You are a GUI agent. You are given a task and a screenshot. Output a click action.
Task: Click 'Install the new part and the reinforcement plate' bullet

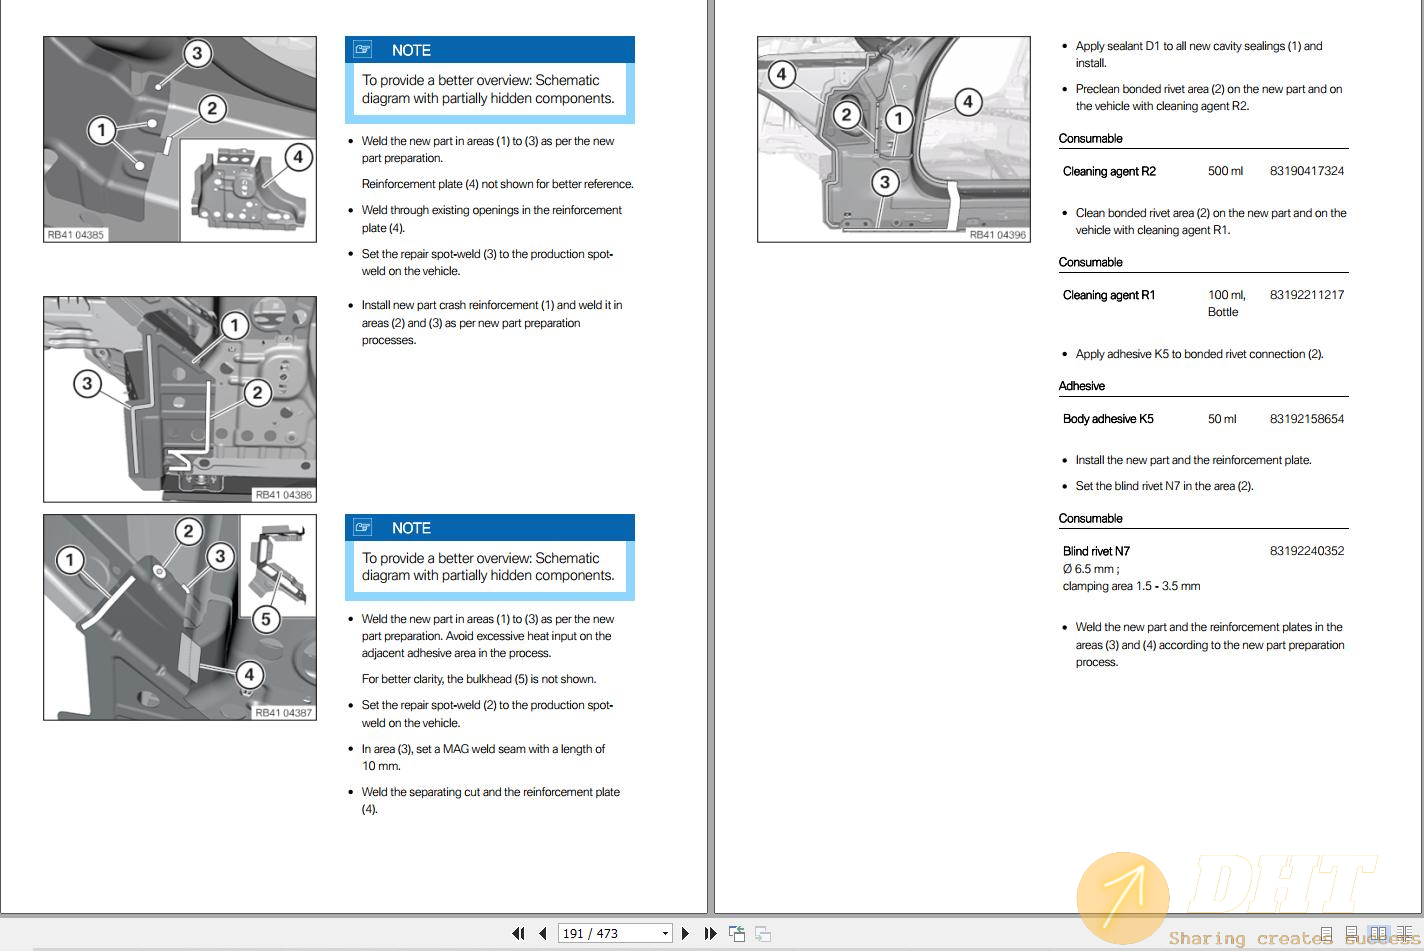1193,460
